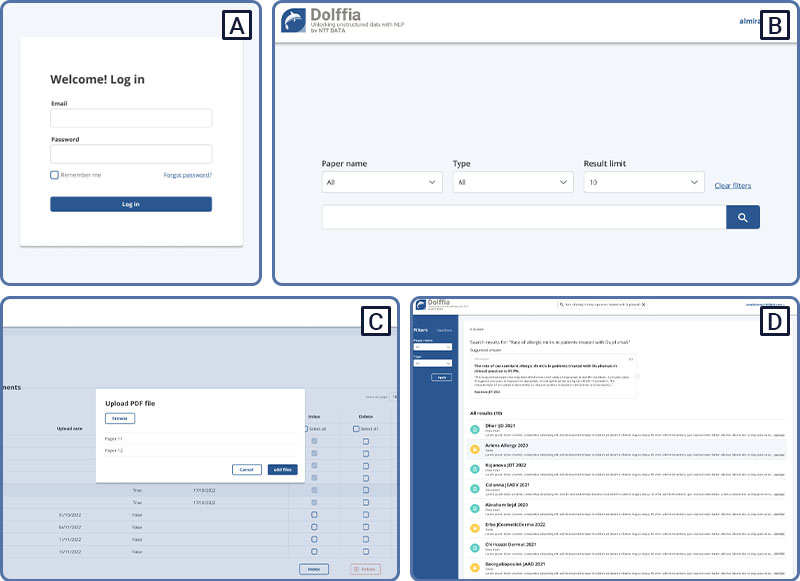The width and height of the screenshot is (800, 581).
Task: Switch to the Questions tab in the sidebar
Action: 444,329
